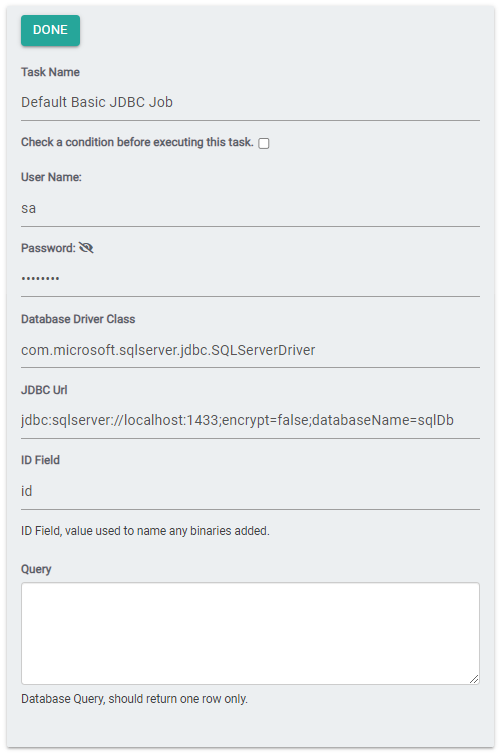Viewport: 503px width, 755px height.
Task: Focus the Task Name input field
Action: [250, 103]
